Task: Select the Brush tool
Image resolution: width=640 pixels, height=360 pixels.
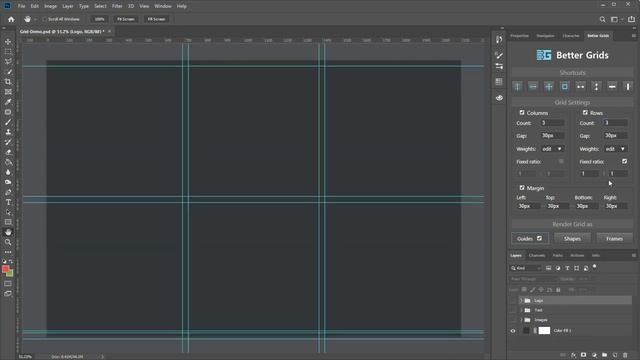Action: tap(8, 122)
